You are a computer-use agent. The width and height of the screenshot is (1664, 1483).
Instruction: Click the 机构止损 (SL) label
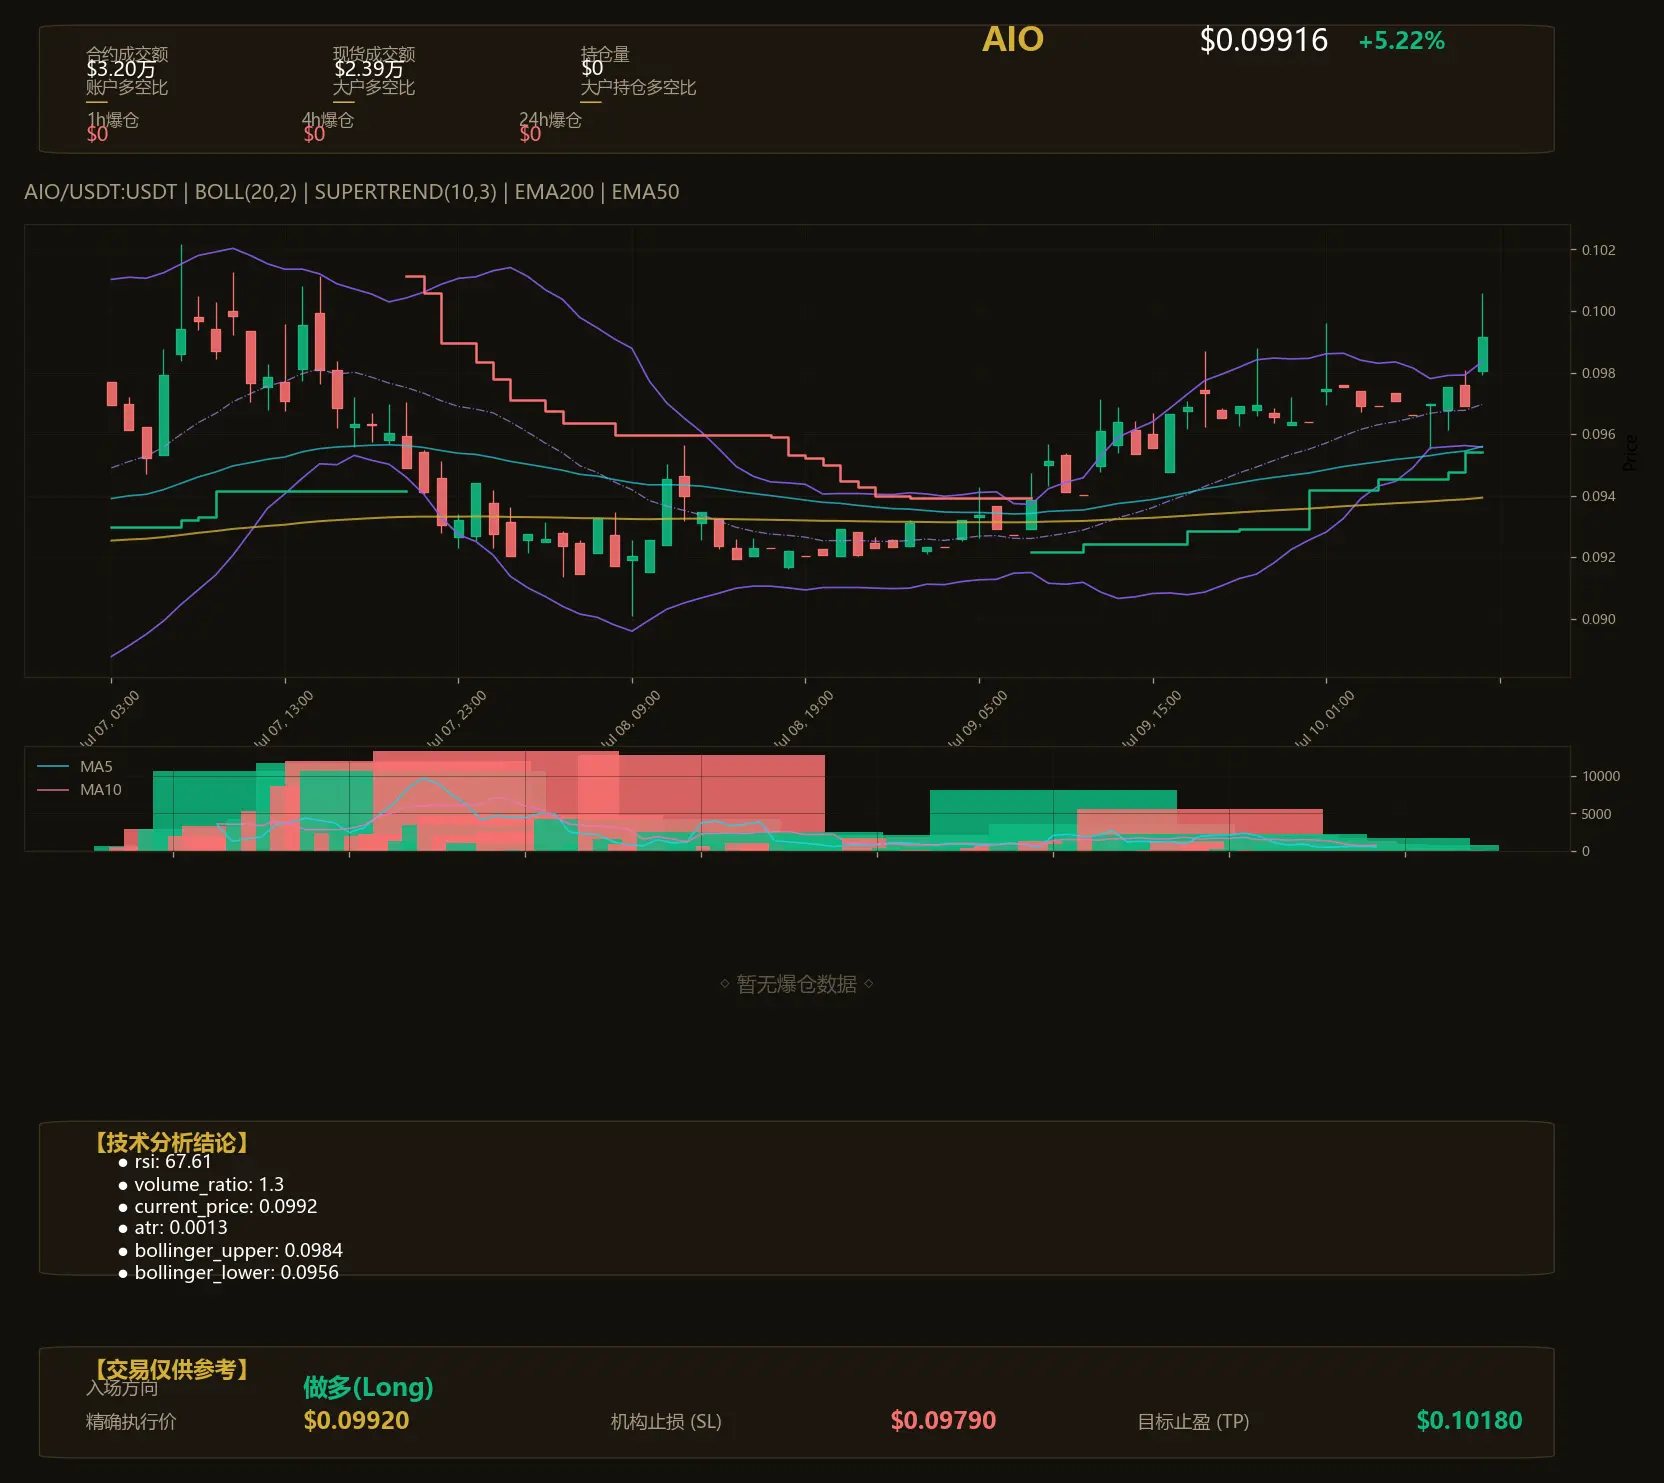(666, 1421)
